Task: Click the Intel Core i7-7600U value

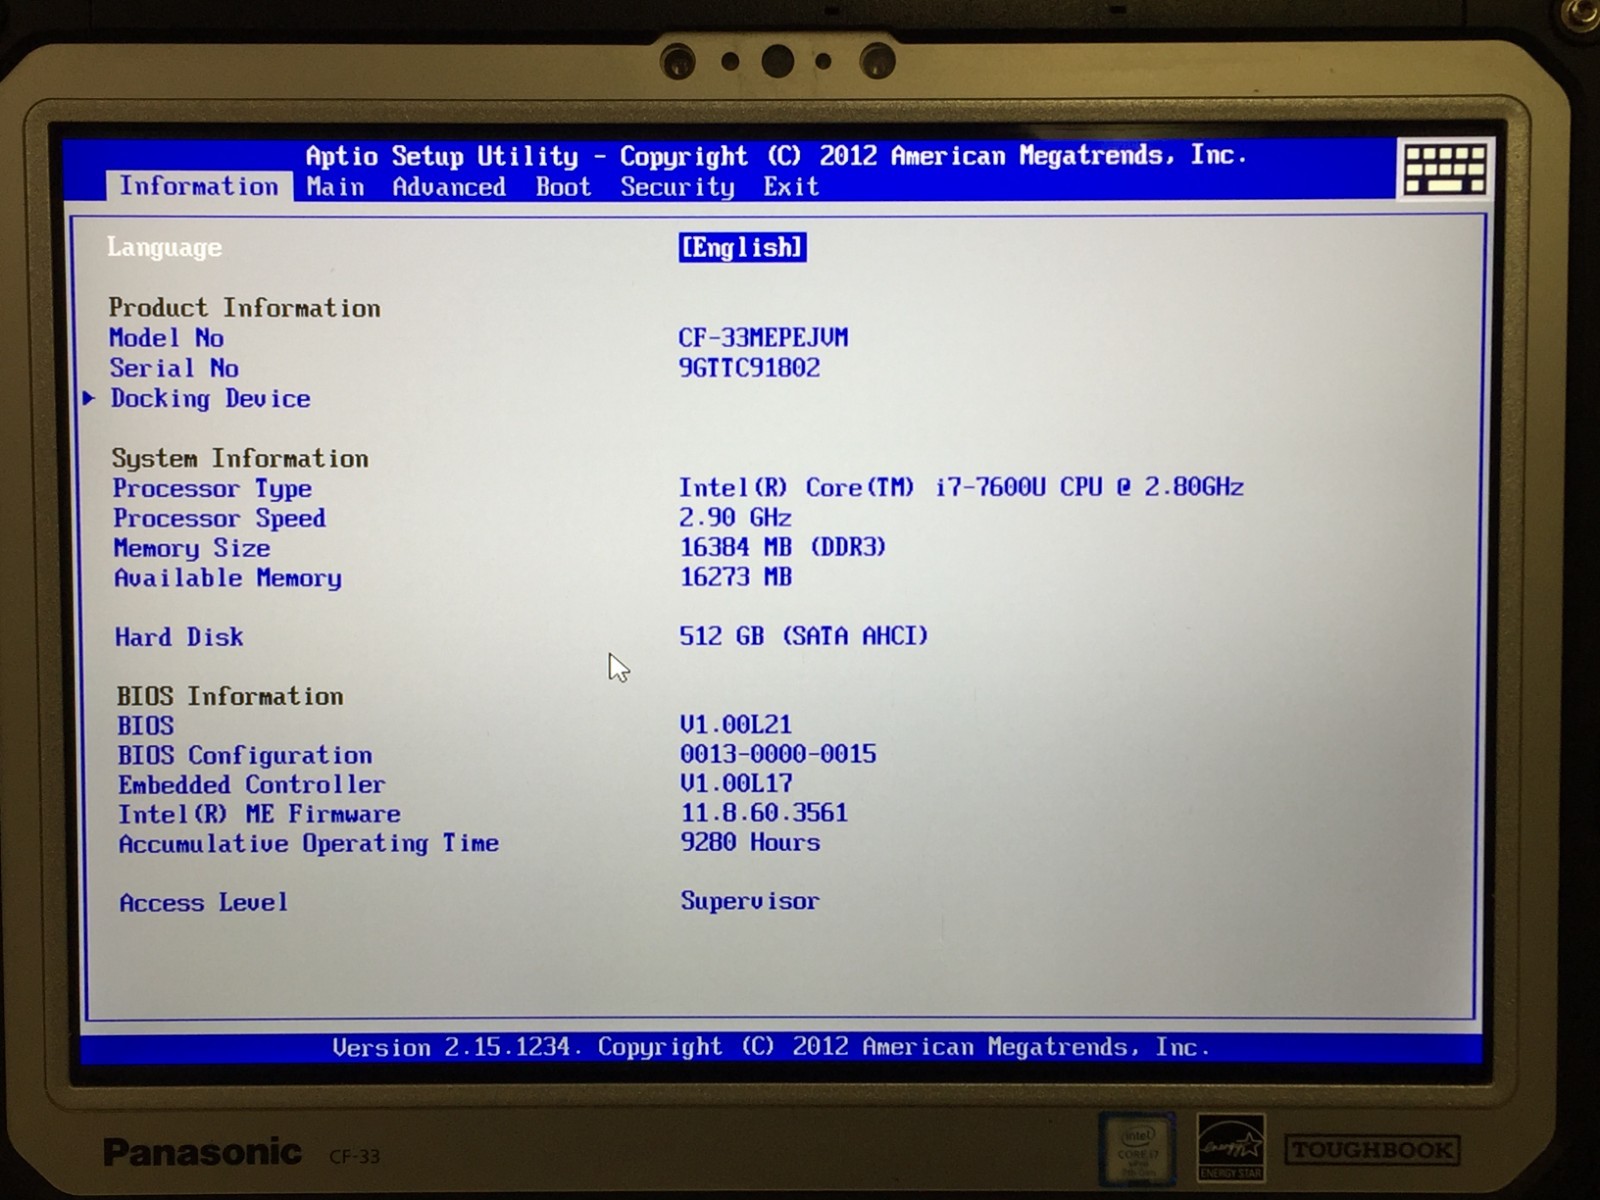Action: coord(961,487)
